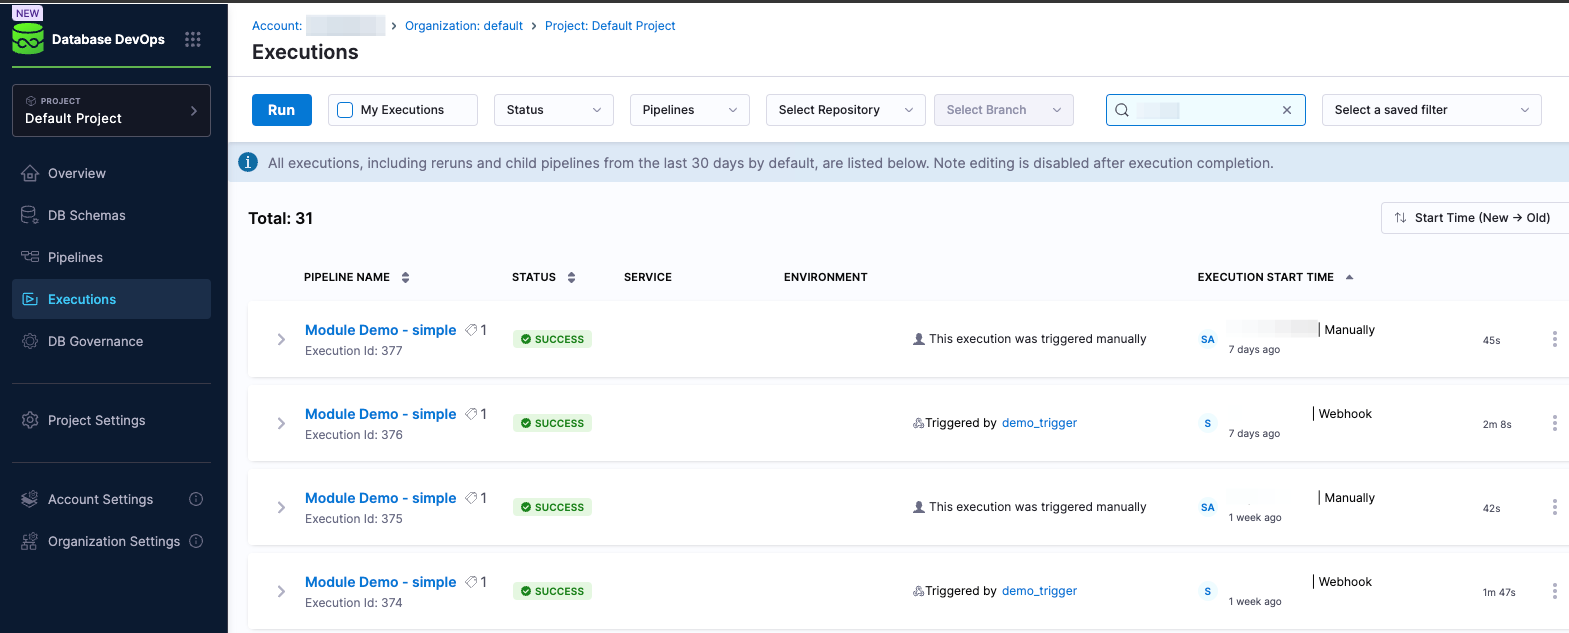This screenshot has width=1569, height=633.
Task: Change sort order Start Time button
Action: pos(1473,218)
